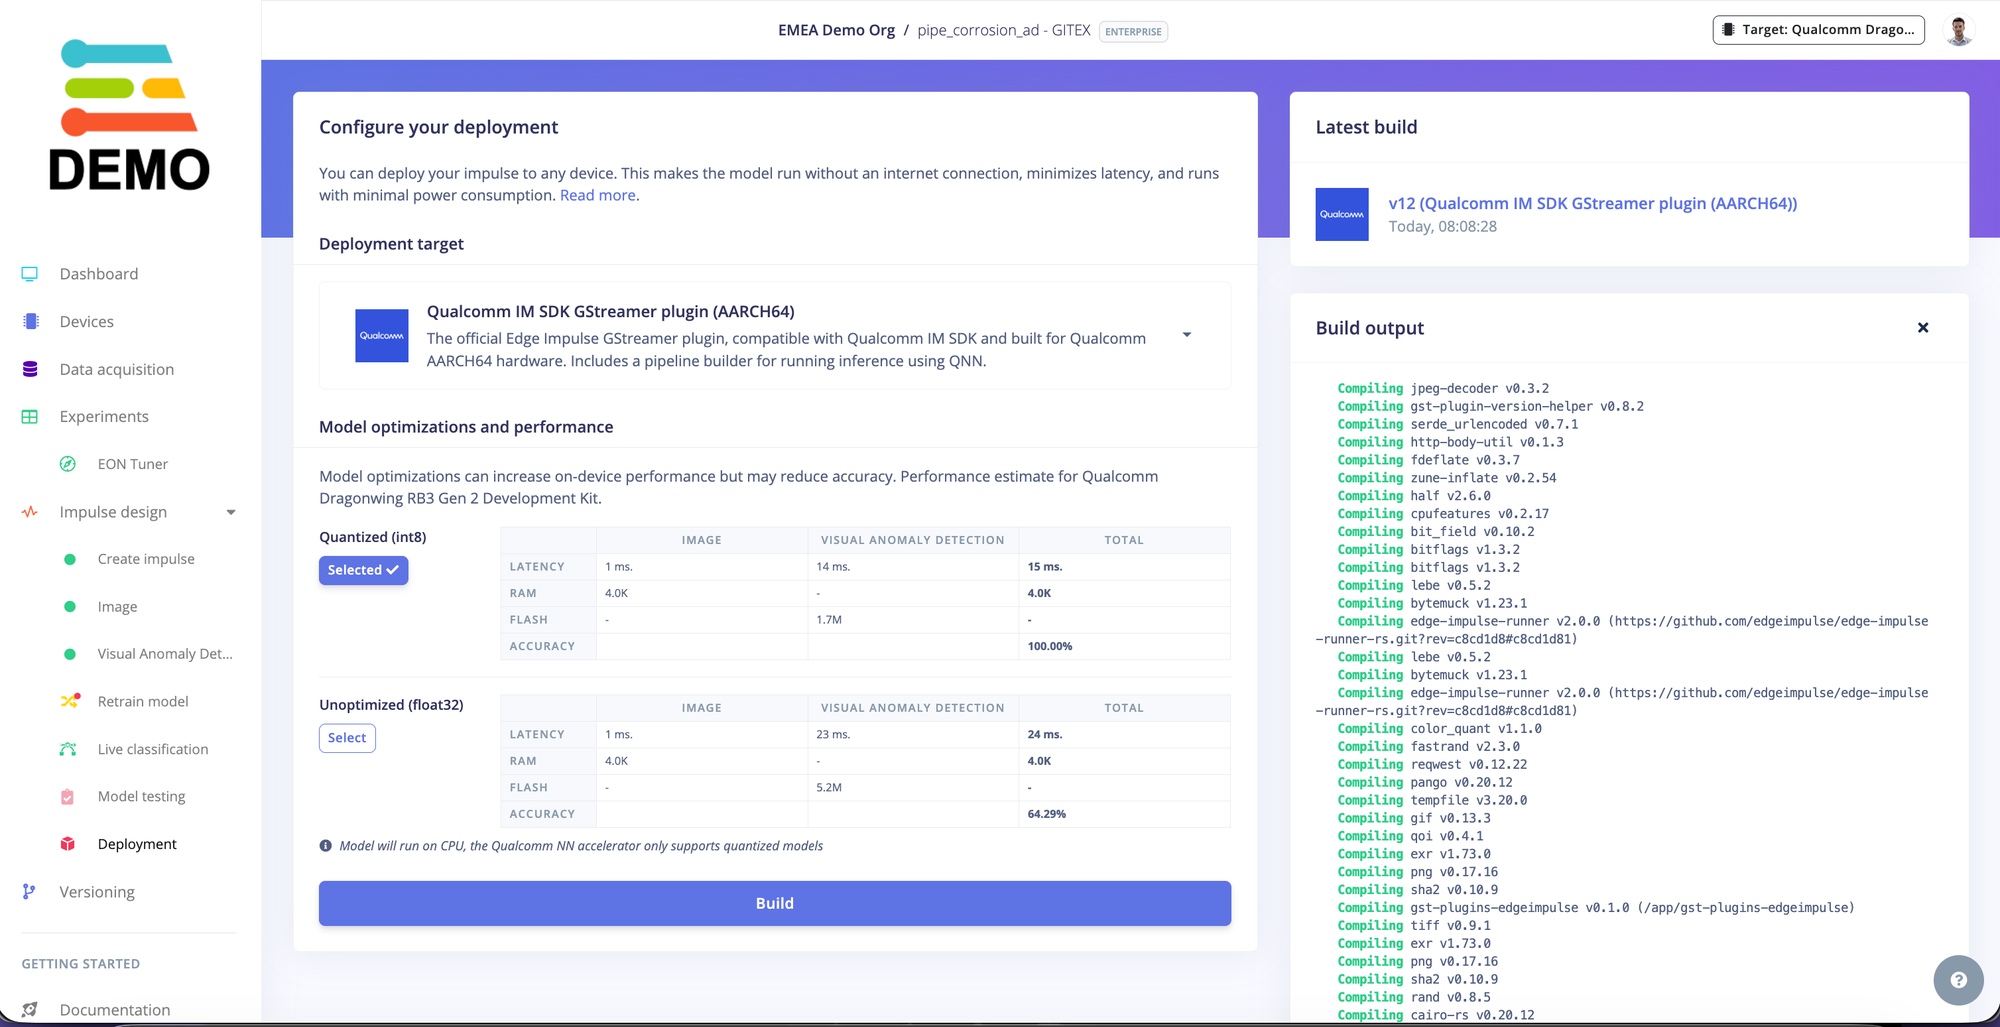Close the Build output panel
This screenshot has height=1027, width=2000.
[x=1923, y=328]
